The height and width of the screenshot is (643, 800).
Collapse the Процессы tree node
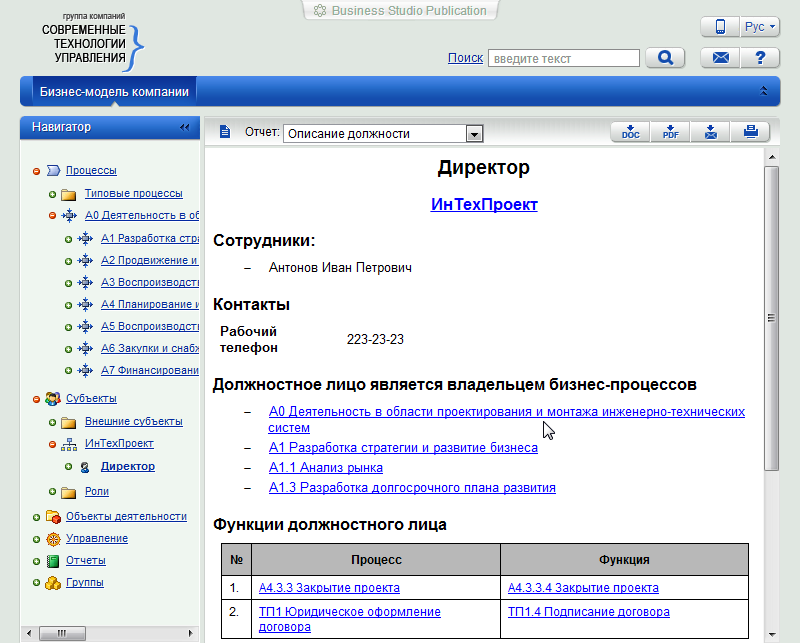coord(37,171)
